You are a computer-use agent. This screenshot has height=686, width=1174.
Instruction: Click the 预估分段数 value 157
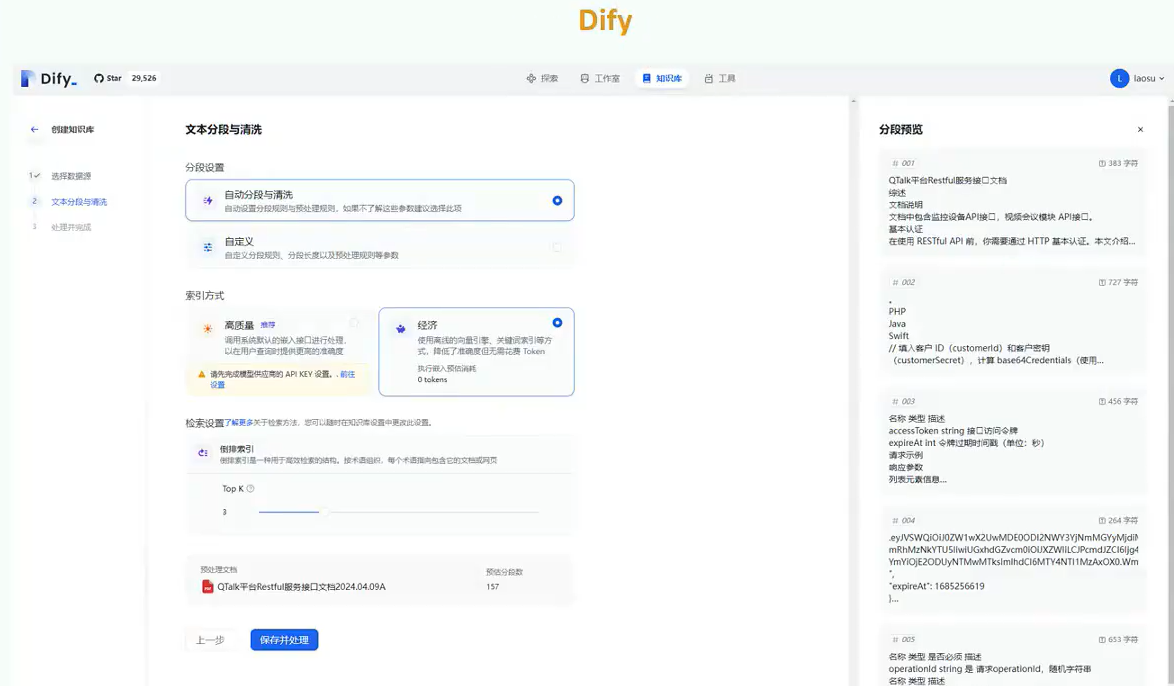pyautogui.click(x=493, y=586)
